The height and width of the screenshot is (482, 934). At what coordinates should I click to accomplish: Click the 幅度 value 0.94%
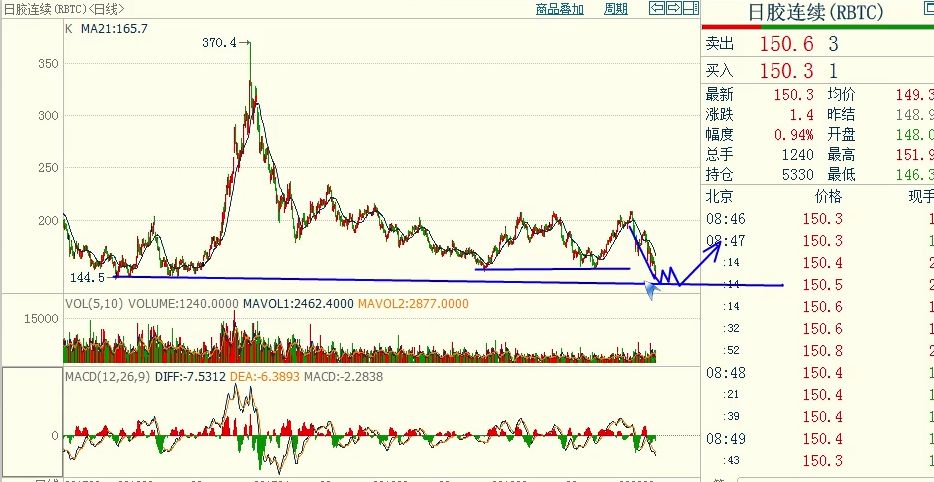point(794,135)
